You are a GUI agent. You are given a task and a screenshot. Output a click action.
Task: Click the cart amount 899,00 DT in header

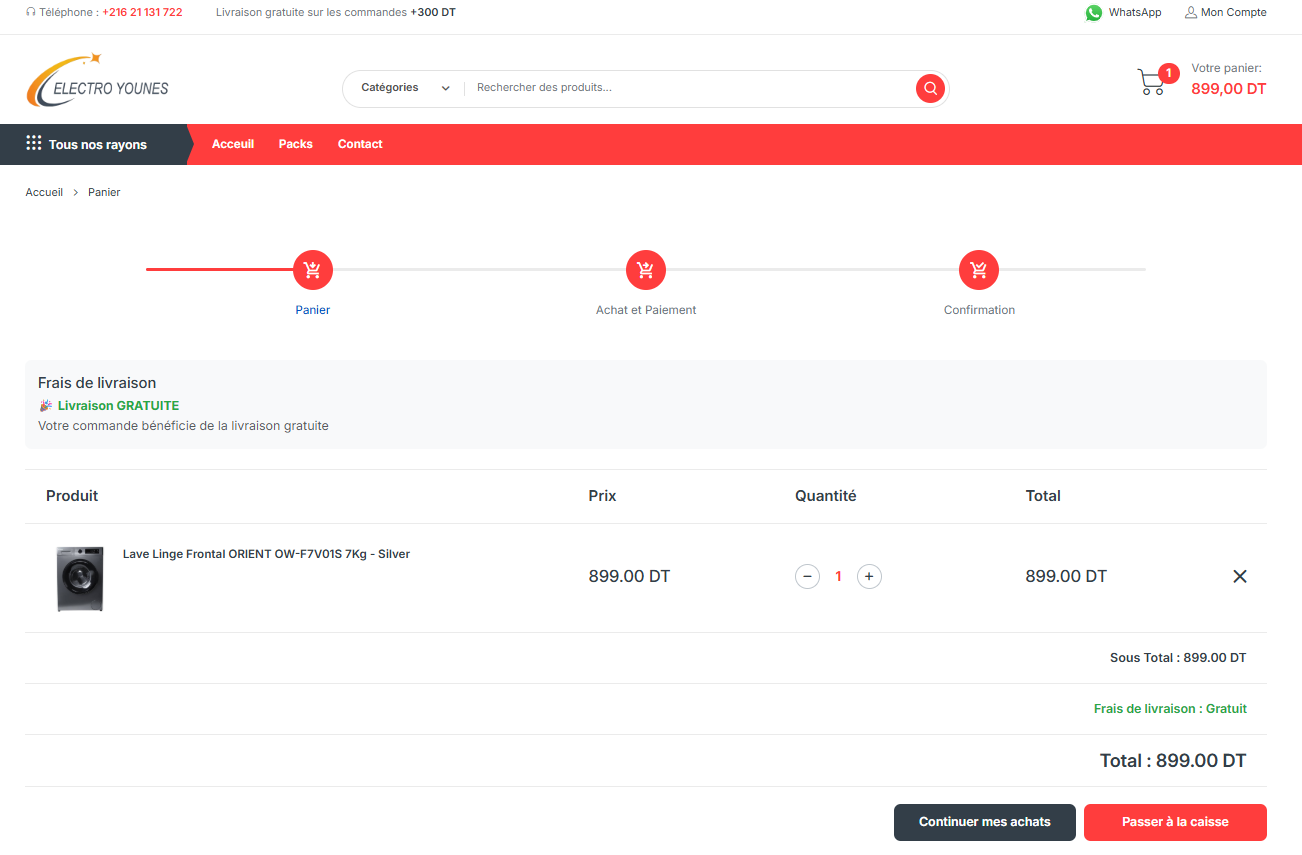point(1229,89)
